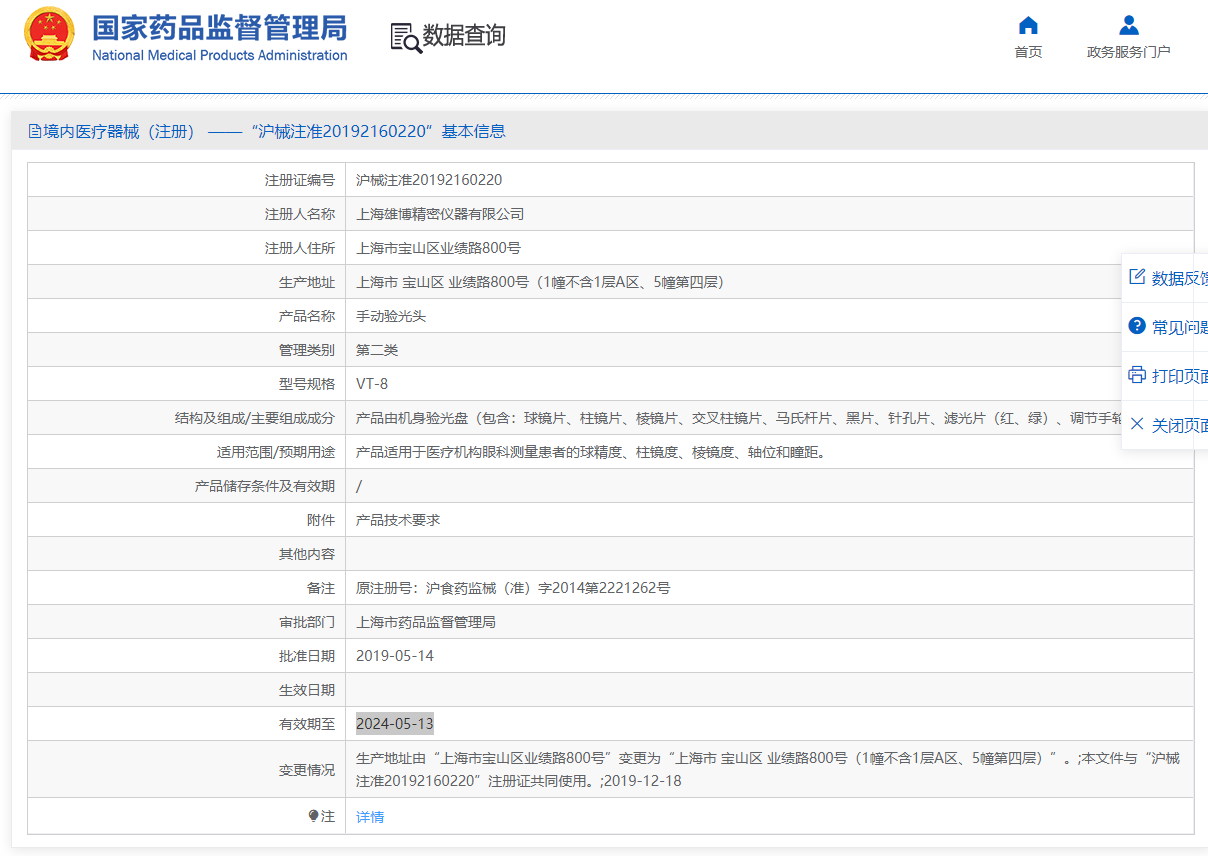Click the 注册人名称 row label
Image resolution: width=1208 pixels, height=856 pixels.
click(x=300, y=214)
